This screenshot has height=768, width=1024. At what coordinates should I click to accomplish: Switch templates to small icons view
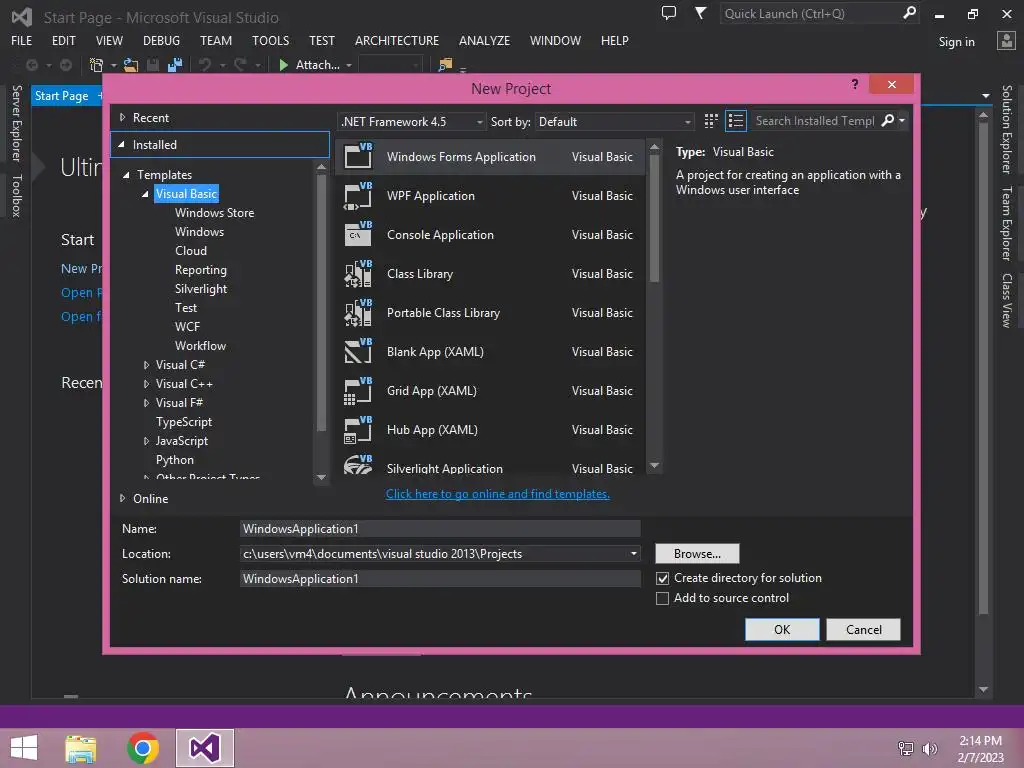pos(711,121)
